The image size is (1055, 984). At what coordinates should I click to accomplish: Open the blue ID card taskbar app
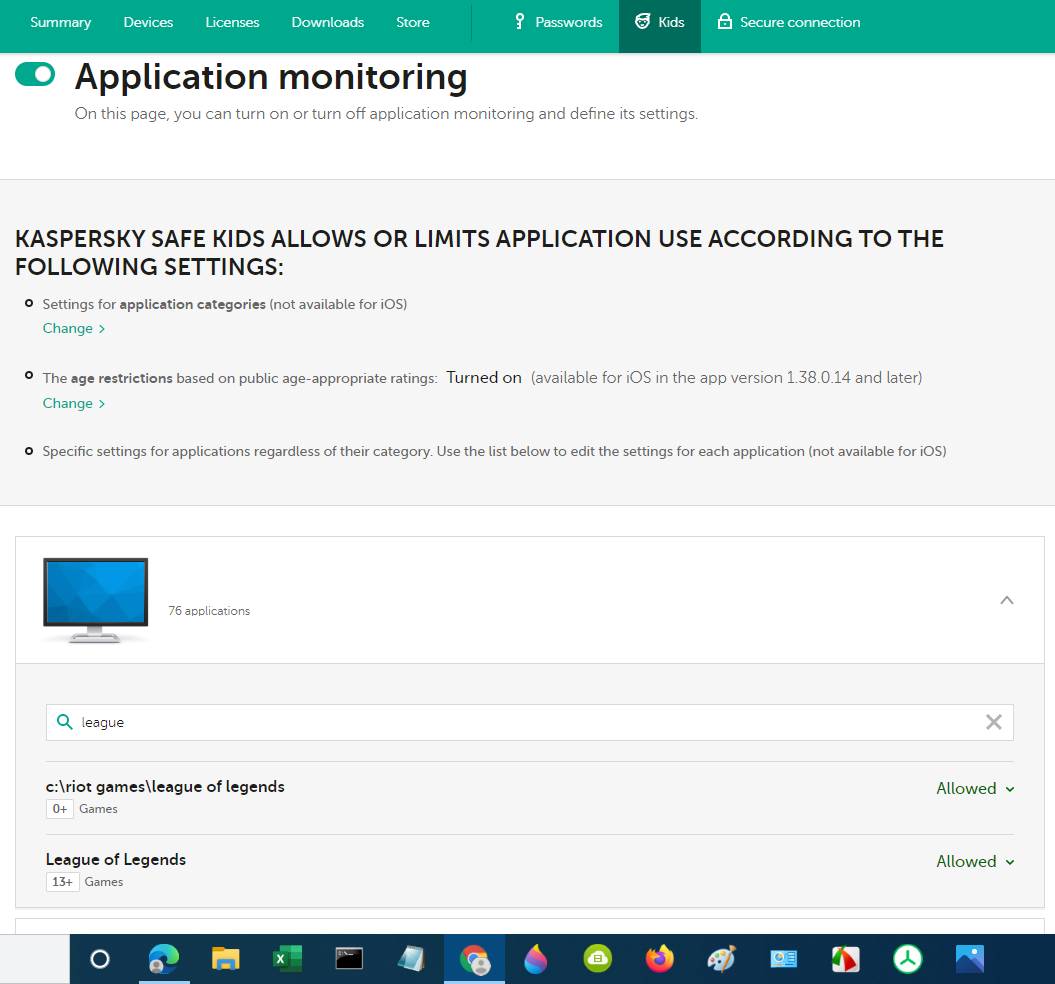click(x=783, y=959)
